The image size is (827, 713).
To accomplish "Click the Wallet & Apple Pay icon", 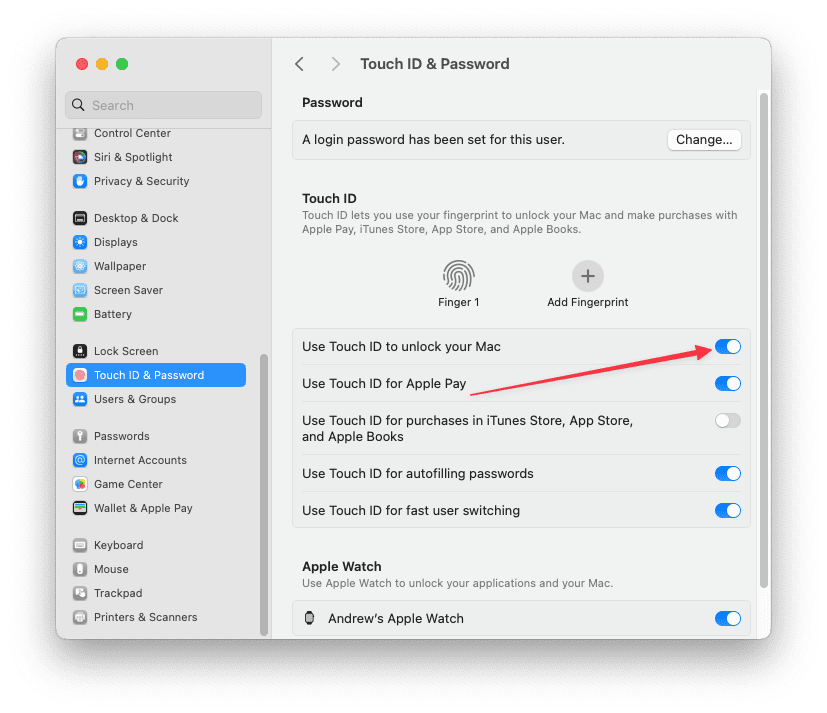I will (x=80, y=508).
